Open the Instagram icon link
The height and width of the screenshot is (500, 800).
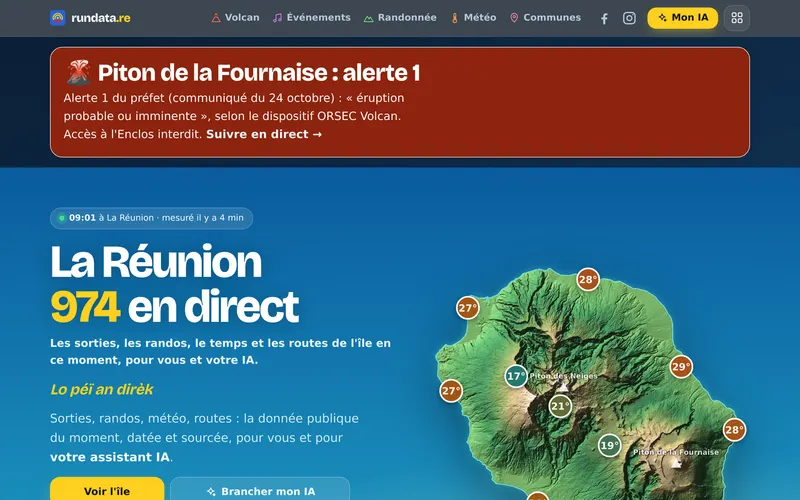click(629, 18)
